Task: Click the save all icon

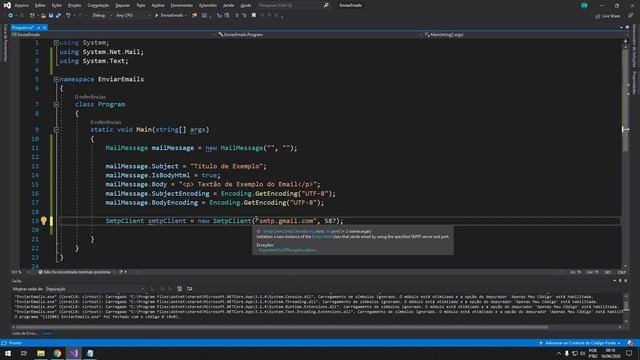Action: coord(58,16)
